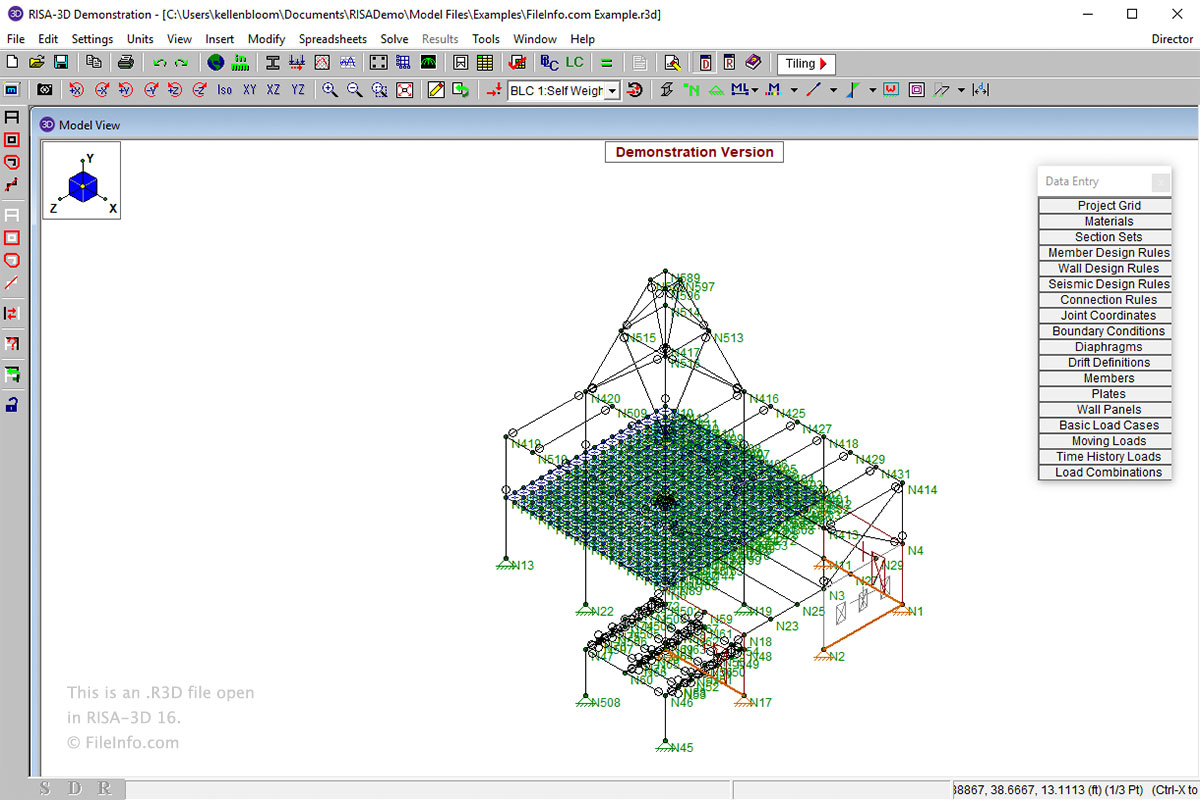Open the Spreadsheets menu

pos(333,39)
